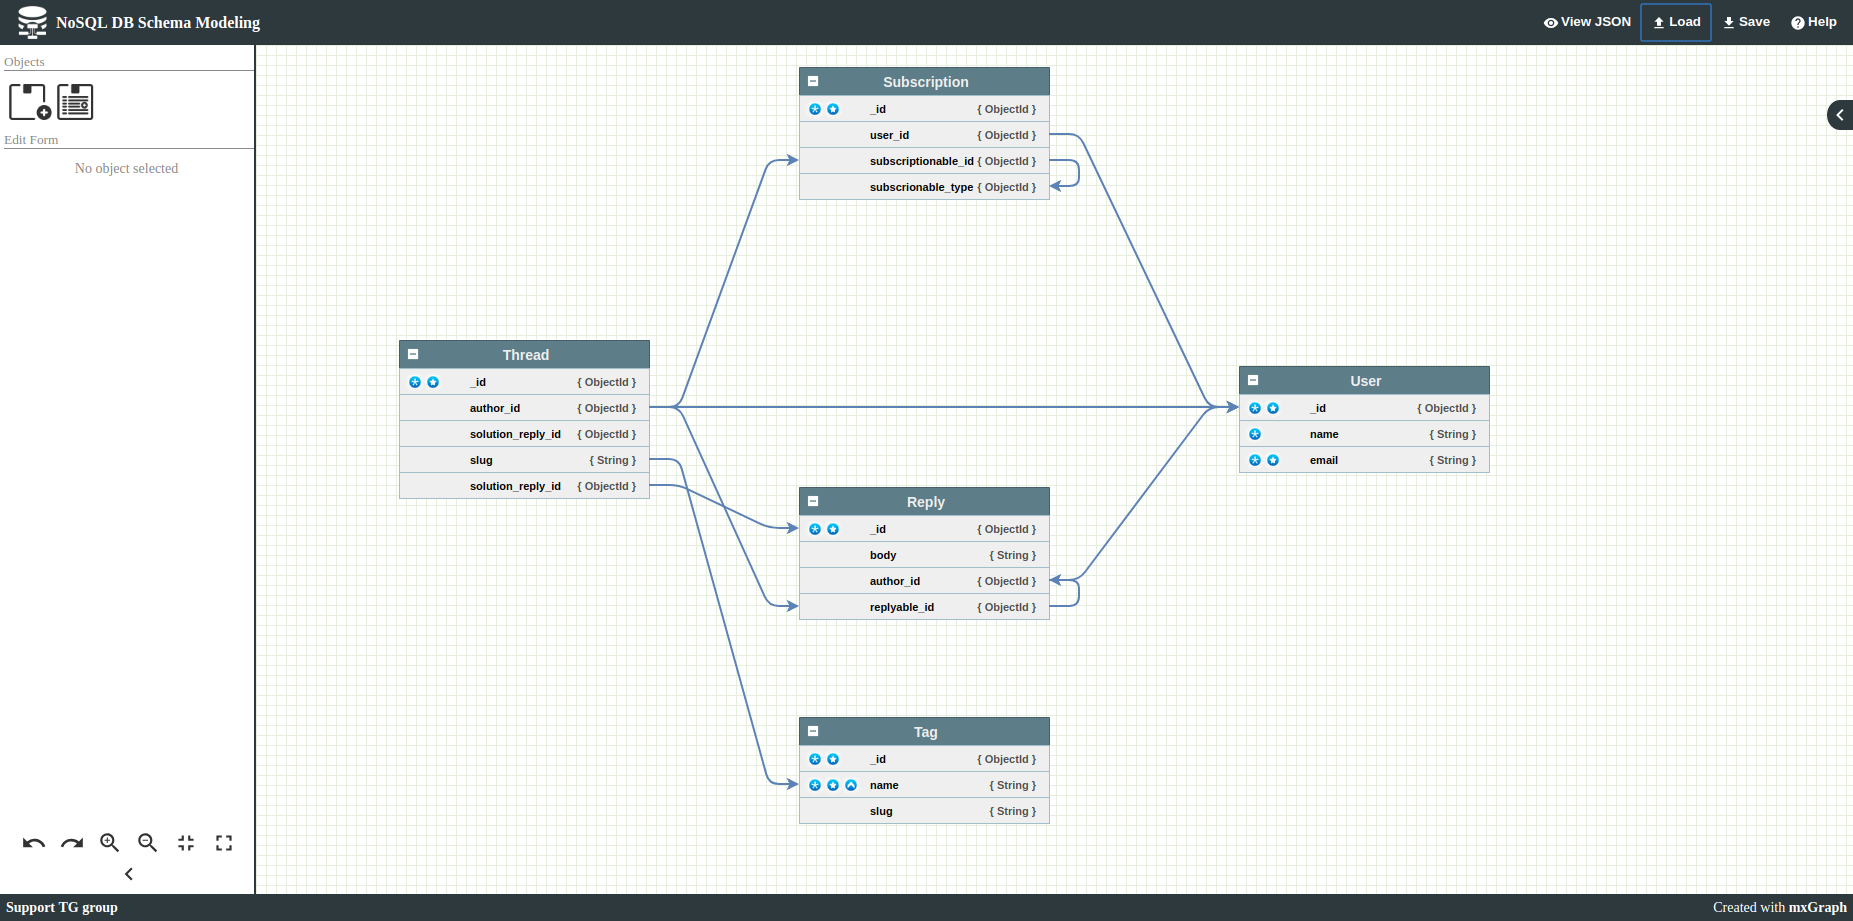Select the Reply table body field row
This screenshot has width=1853, height=921.
tap(924, 555)
